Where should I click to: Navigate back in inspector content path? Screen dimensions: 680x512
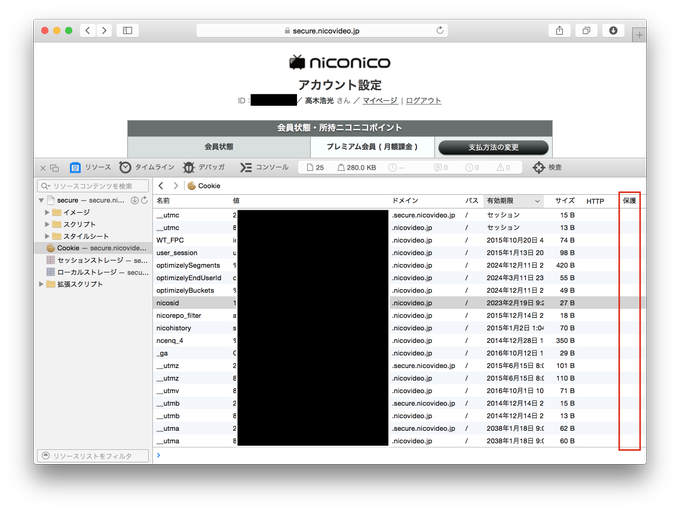(161, 186)
